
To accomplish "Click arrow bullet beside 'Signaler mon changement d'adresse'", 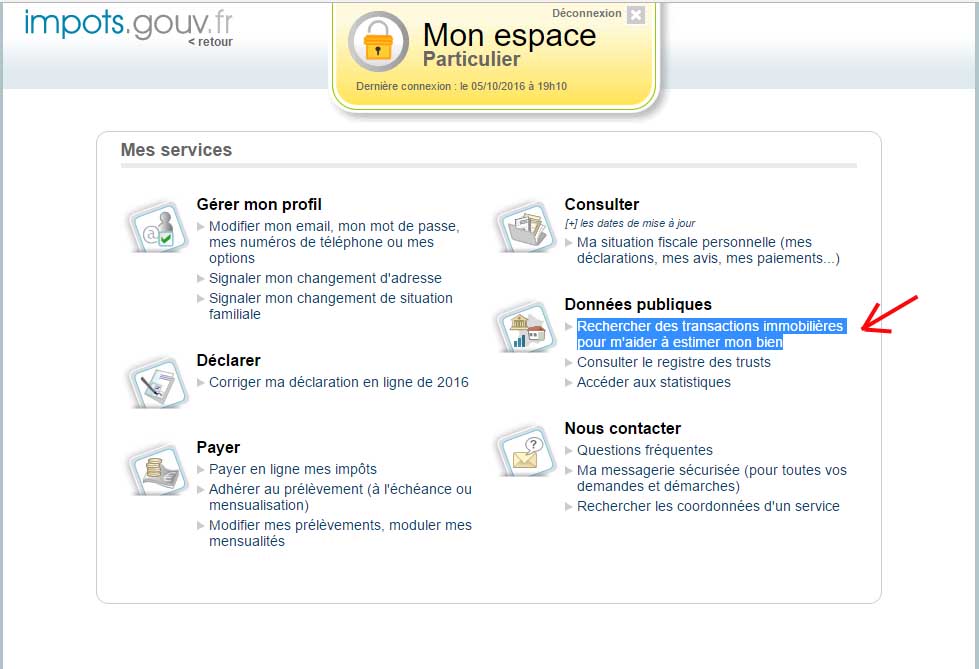I will [x=200, y=278].
